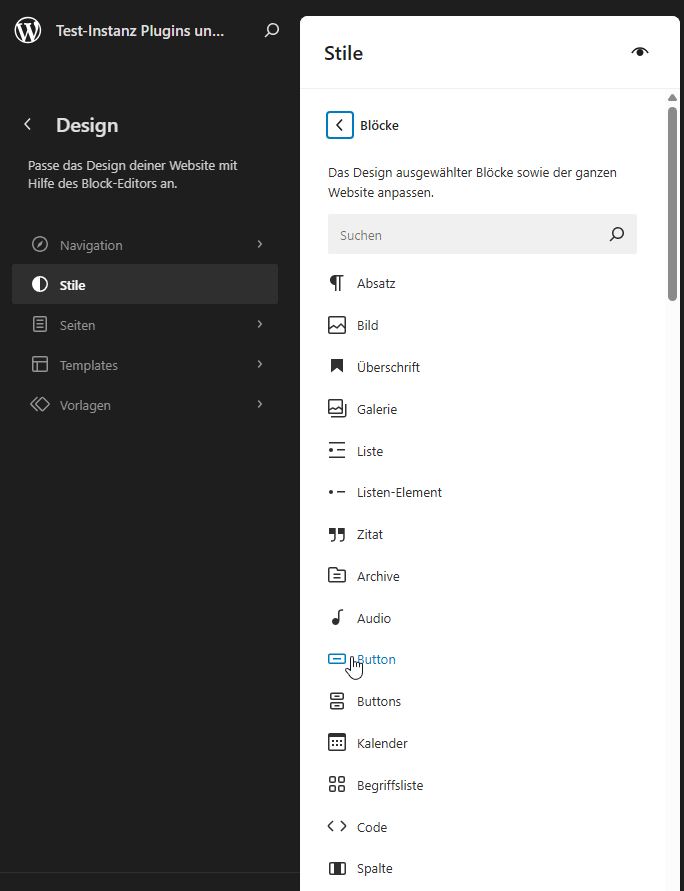Toggle the style book eye icon
The width and height of the screenshot is (684, 891).
click(640, 52)
